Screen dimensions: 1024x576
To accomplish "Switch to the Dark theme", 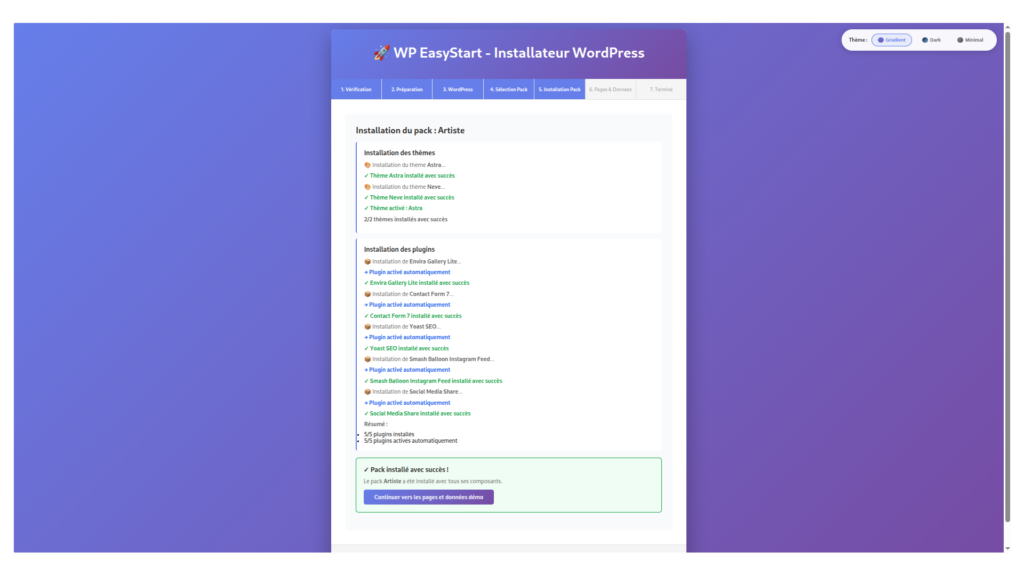I will pyautogui.click(x=931, y=40).
